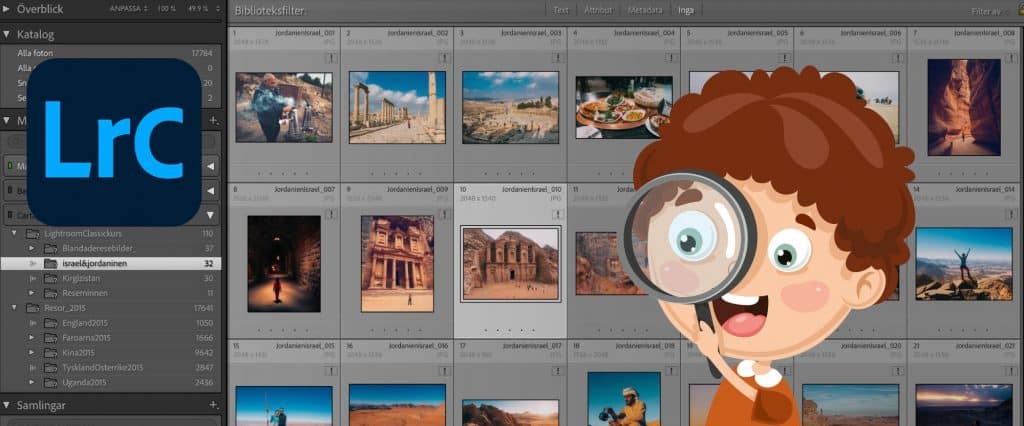Click the folder icon beside Faroarna2015
This screenshot has width=1024, height=426.
(51, 338)
